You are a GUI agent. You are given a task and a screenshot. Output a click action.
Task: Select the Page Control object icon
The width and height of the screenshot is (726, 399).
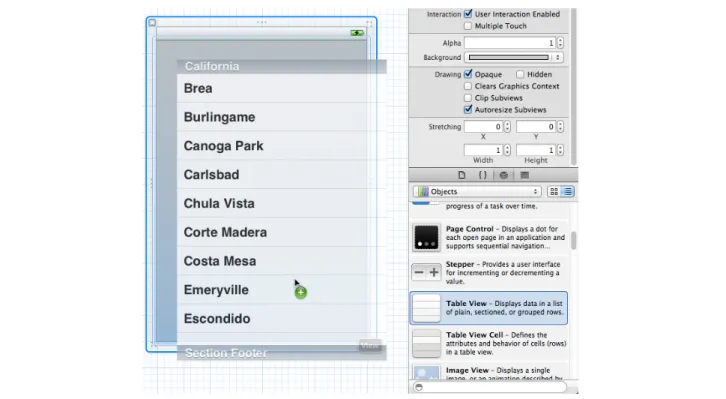[x=426, y=237]
